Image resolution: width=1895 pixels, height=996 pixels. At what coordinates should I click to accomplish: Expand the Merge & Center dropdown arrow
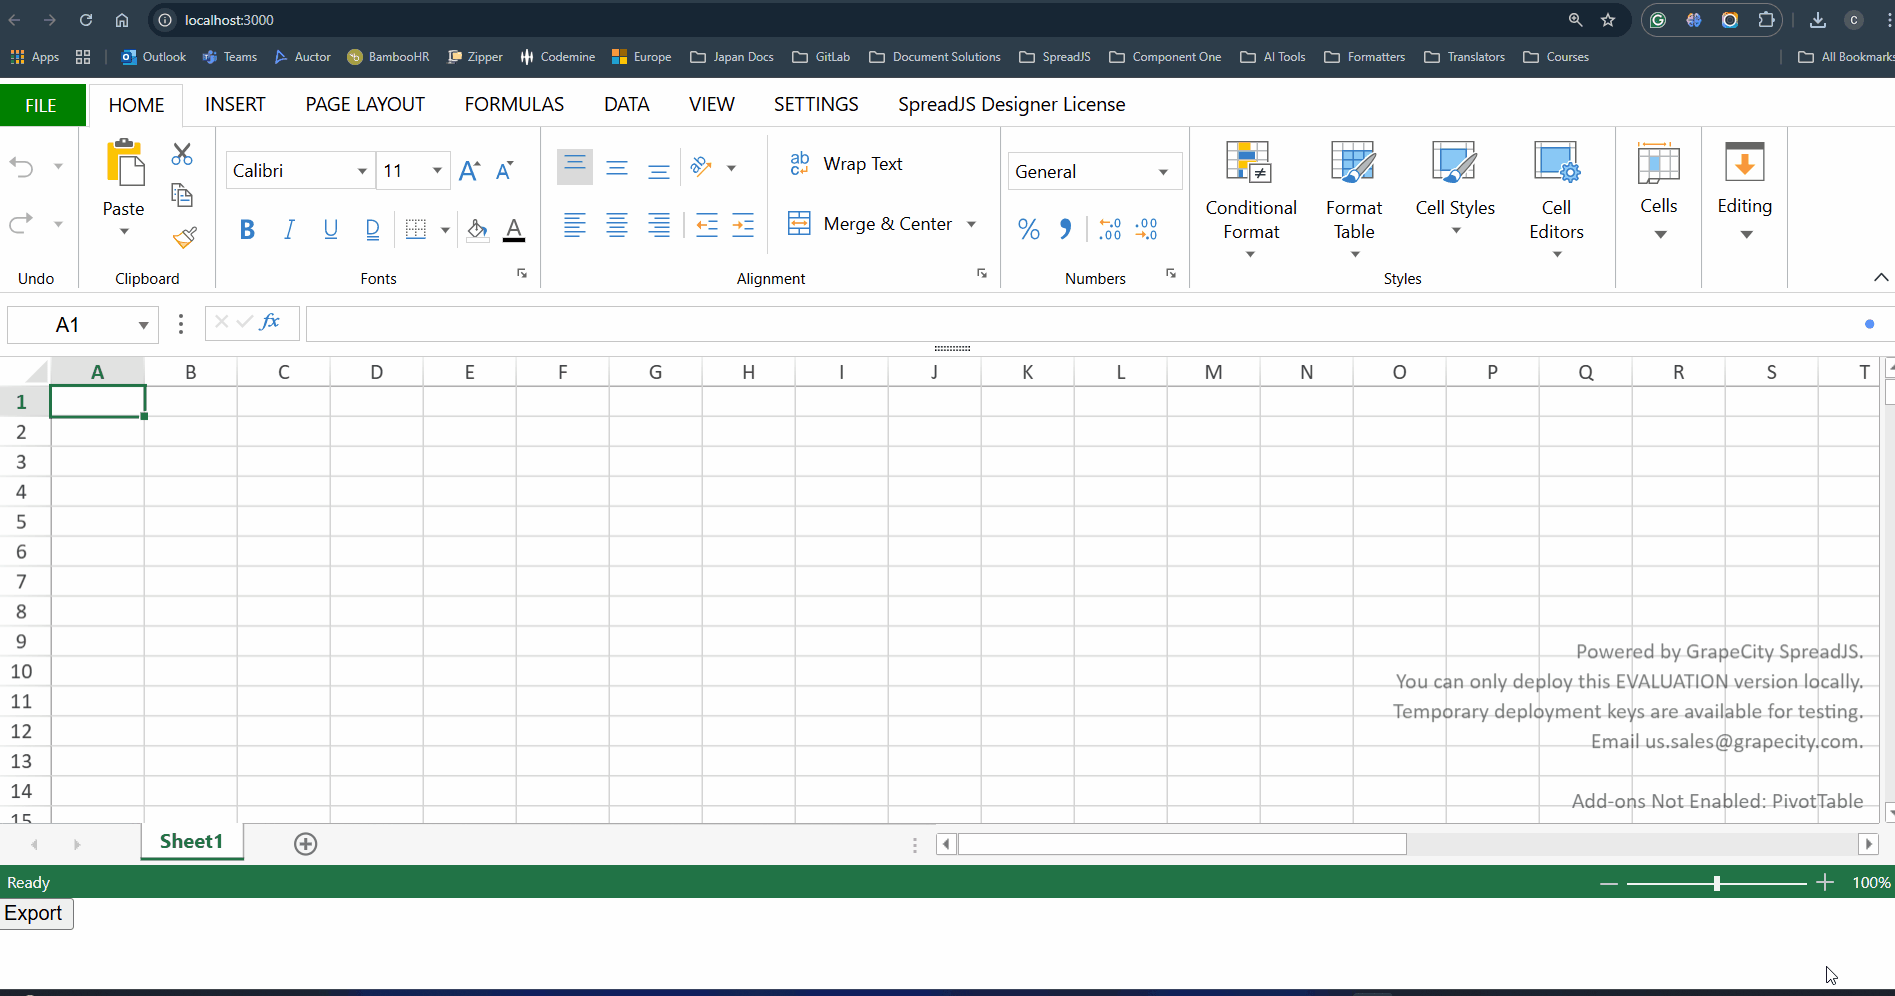click(971, 224)
